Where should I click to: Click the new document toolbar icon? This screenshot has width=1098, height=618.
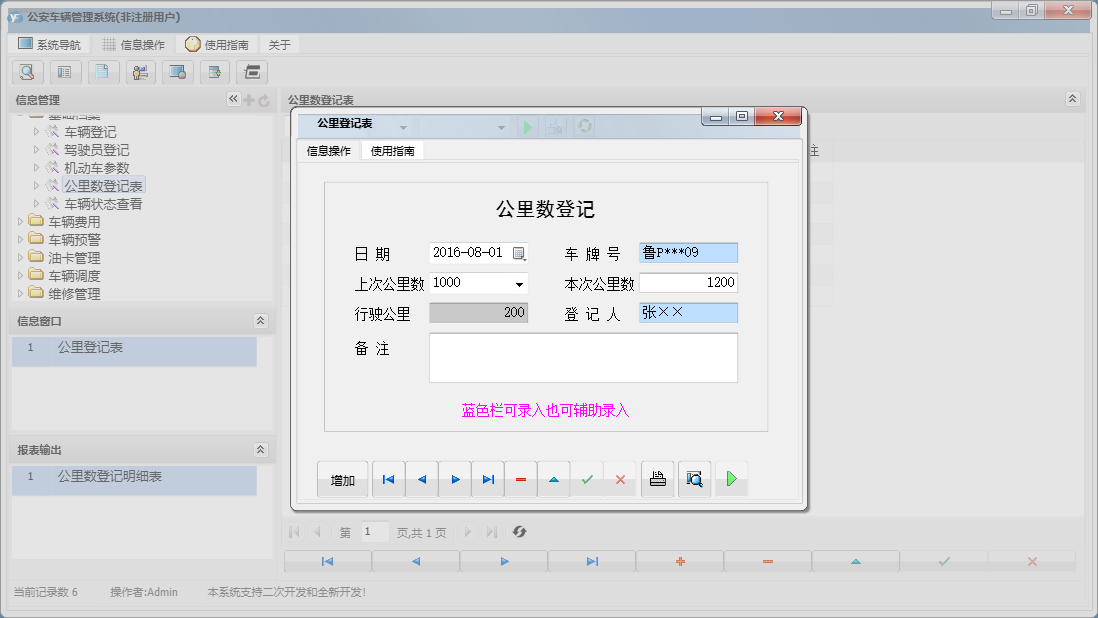click(x=103, y=72)
